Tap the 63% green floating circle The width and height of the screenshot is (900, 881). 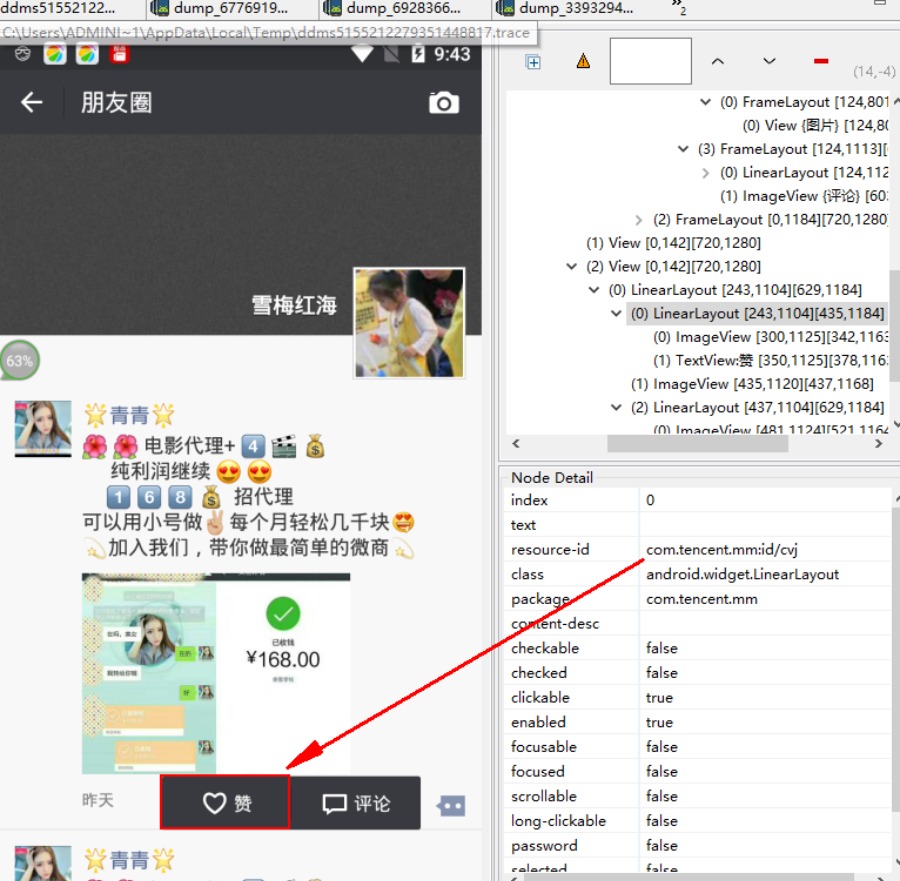(20, 360)
